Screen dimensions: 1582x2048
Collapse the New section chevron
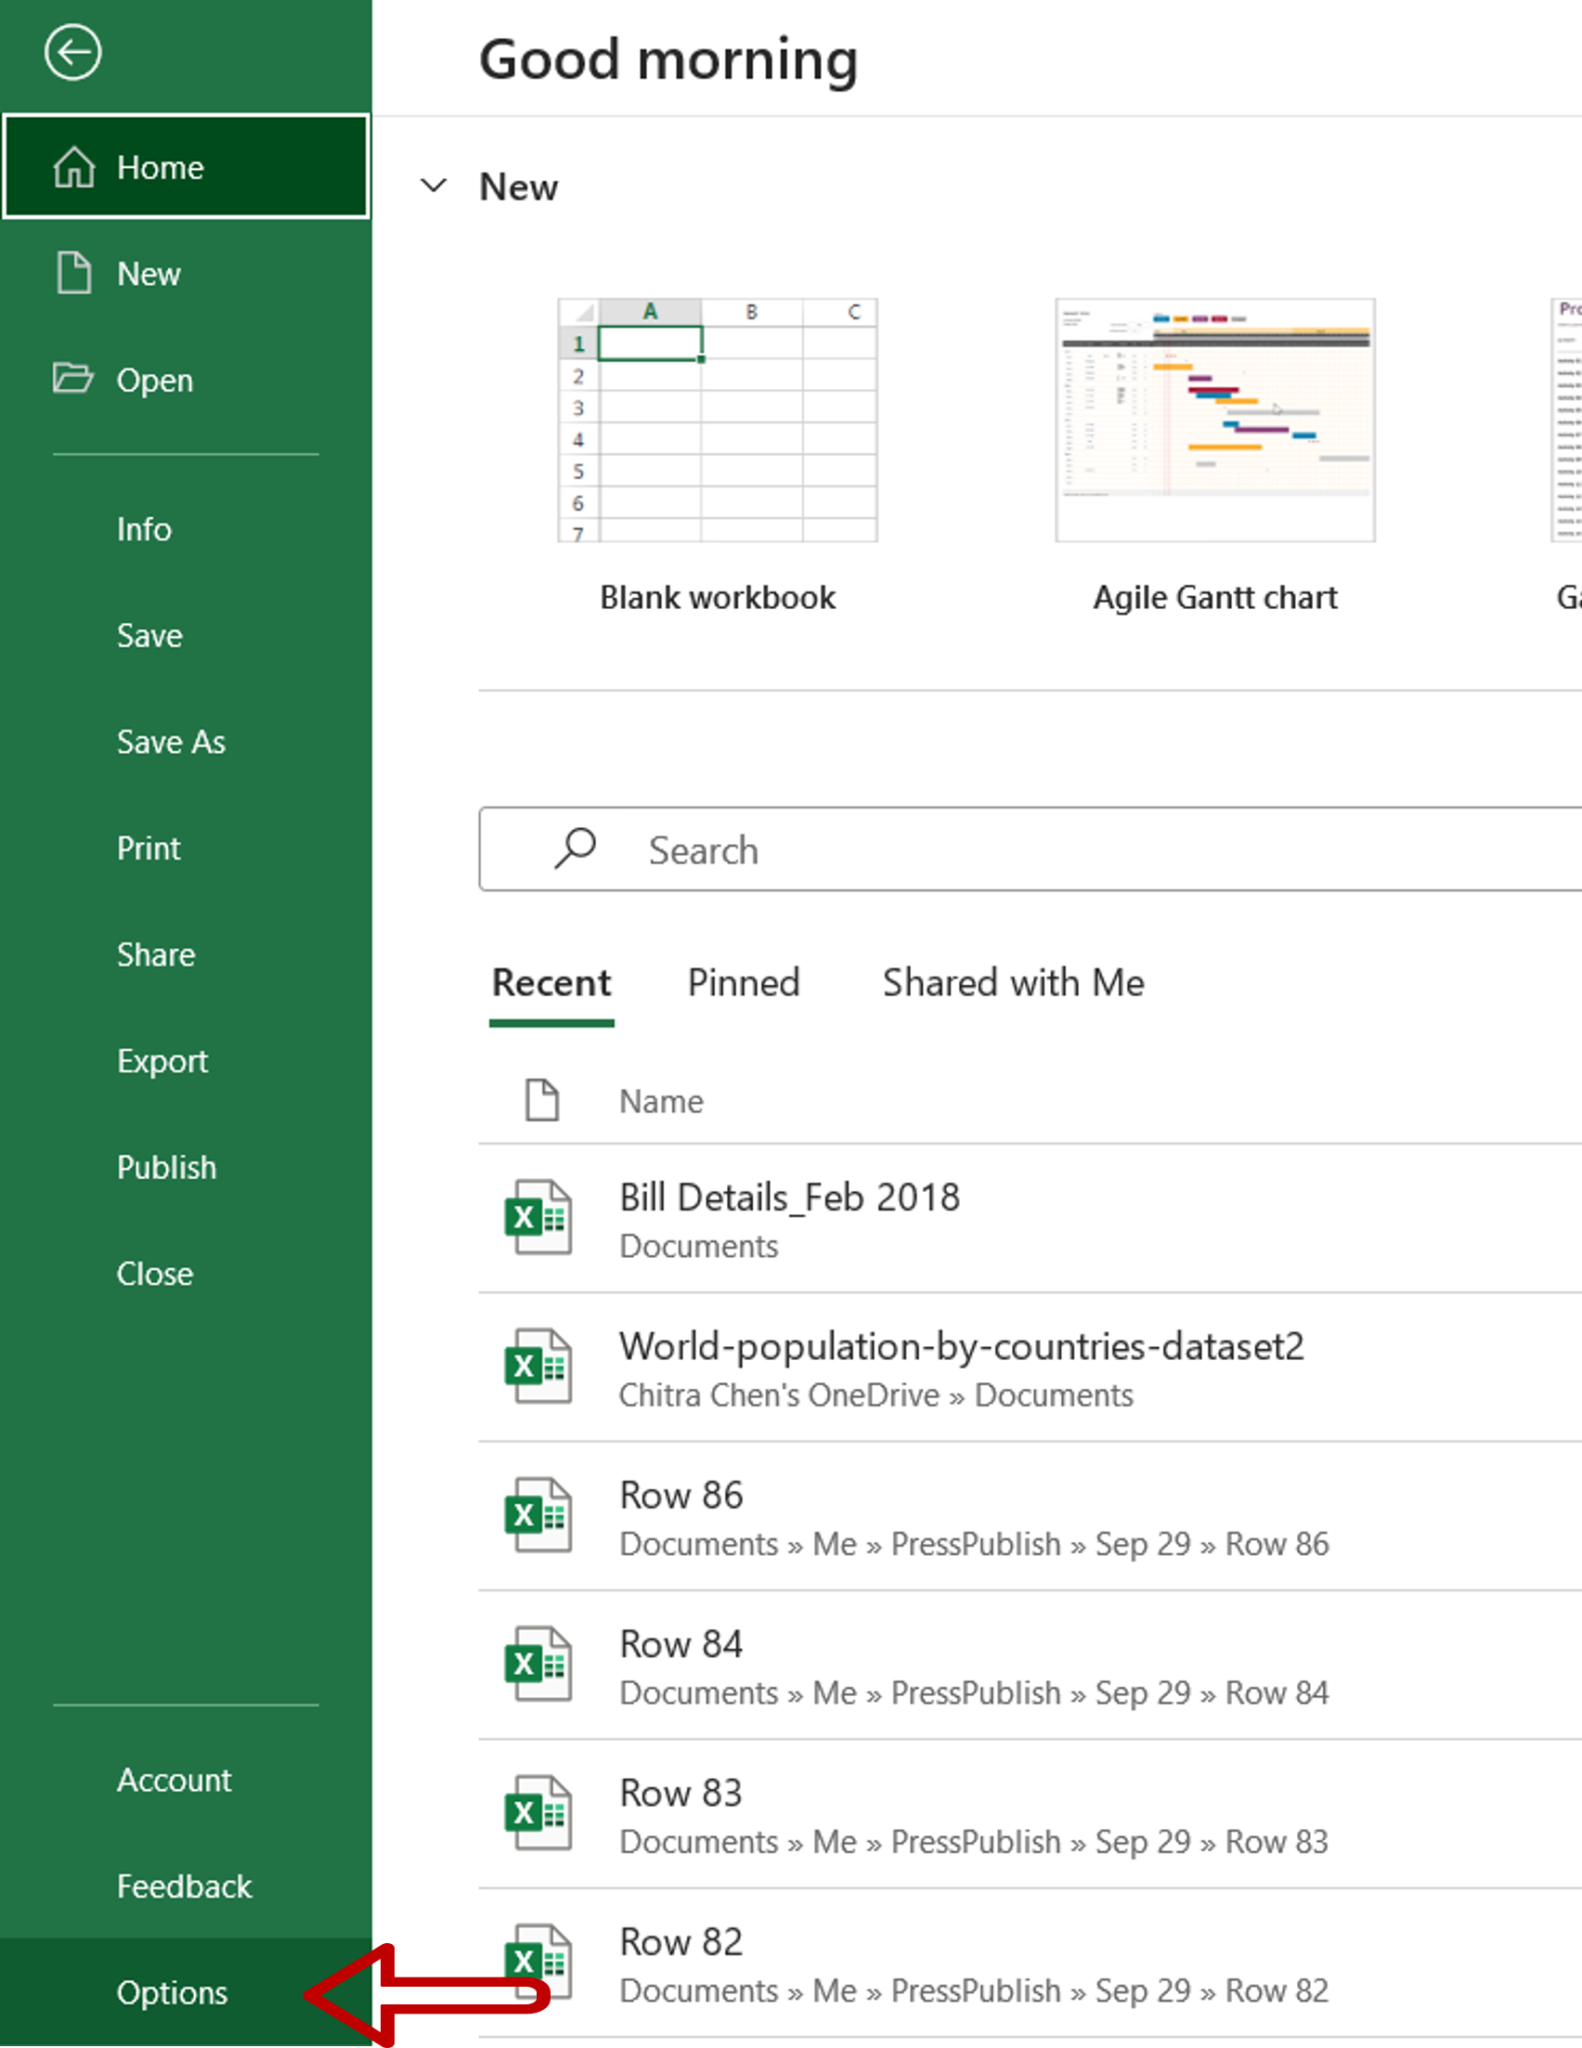point(433,185)
